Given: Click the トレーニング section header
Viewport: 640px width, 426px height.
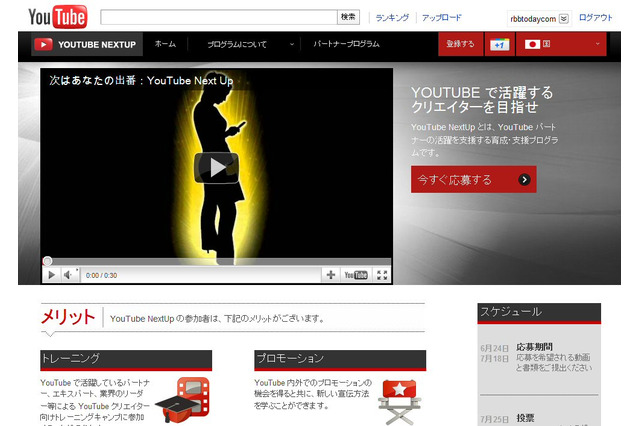Looking at the screenshot, I should [126, 359].
